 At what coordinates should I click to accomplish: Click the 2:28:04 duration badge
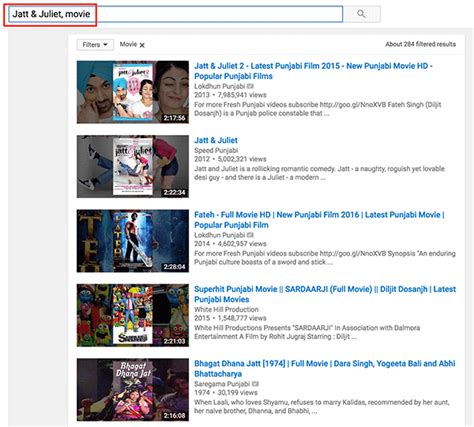click(174, 267)
